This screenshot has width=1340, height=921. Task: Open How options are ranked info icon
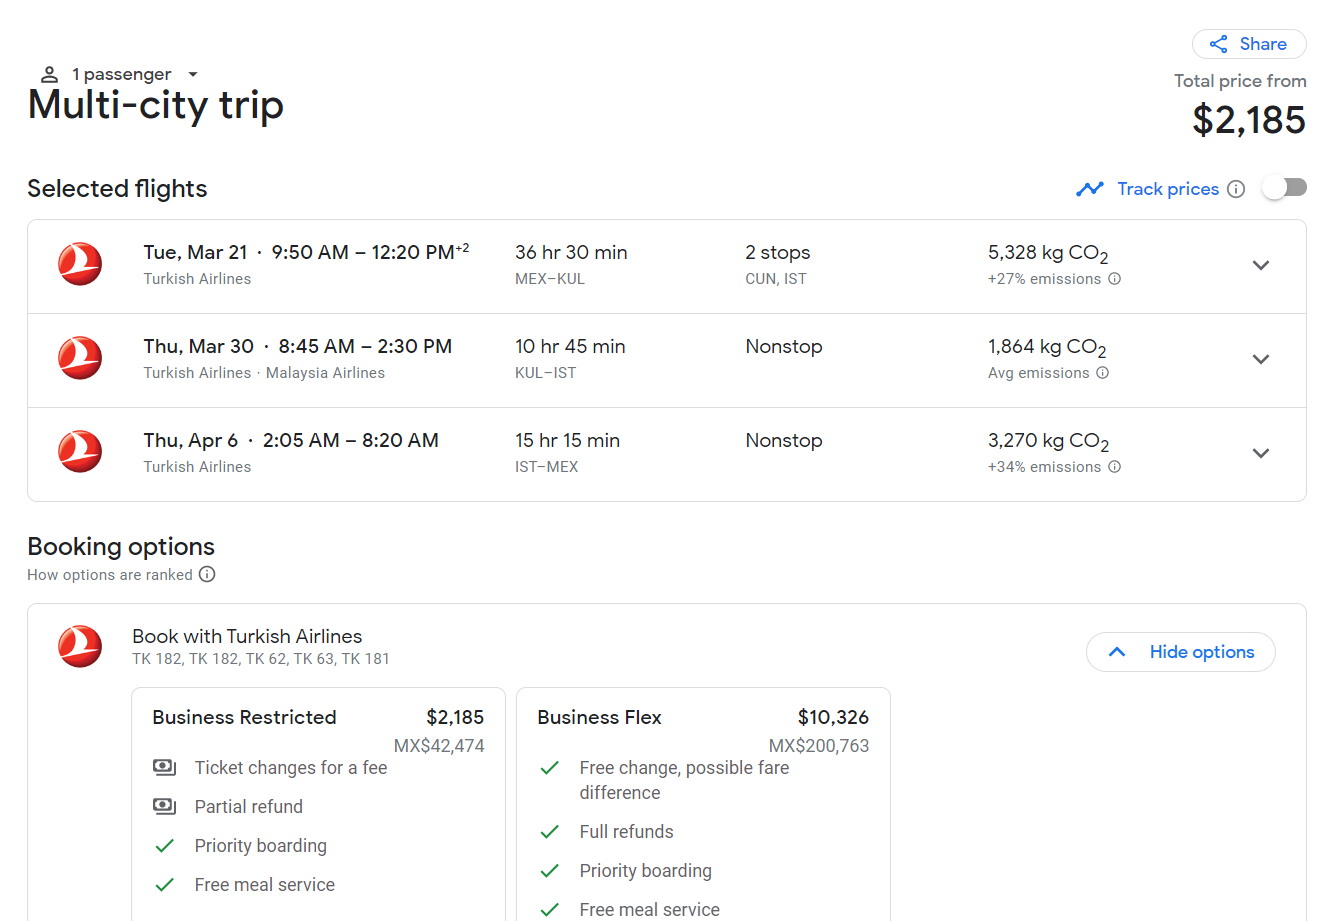[207, 574]
